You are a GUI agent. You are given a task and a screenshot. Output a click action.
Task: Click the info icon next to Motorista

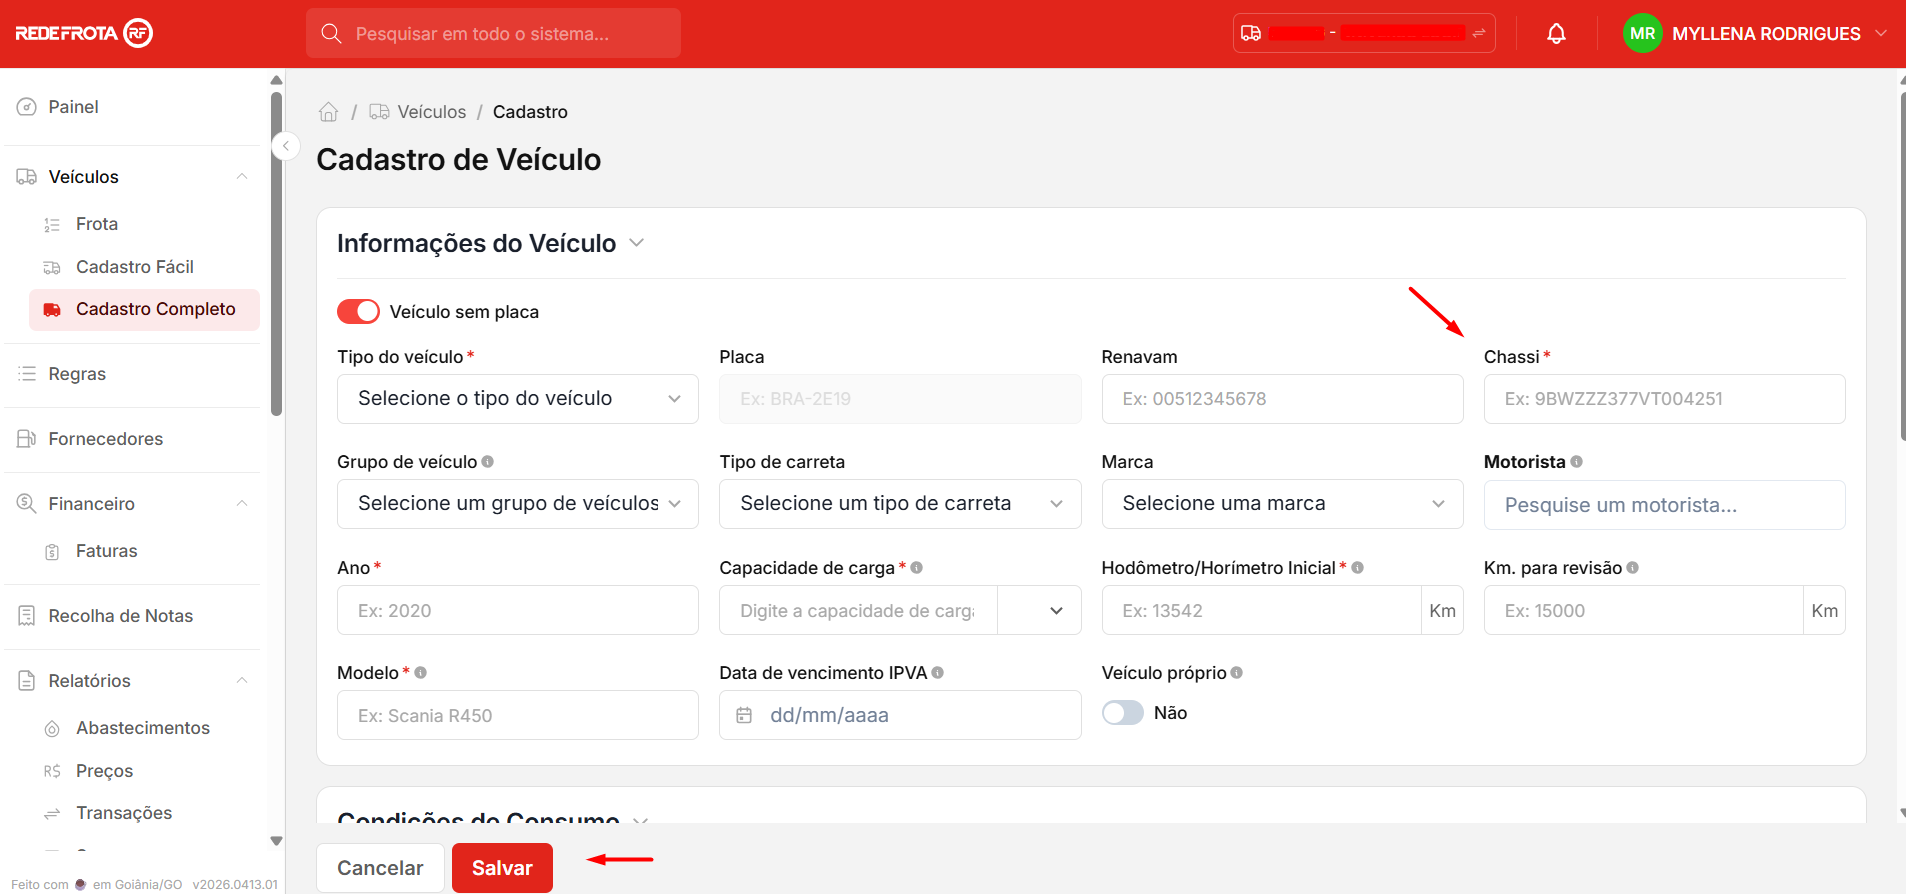(1577, 462)
